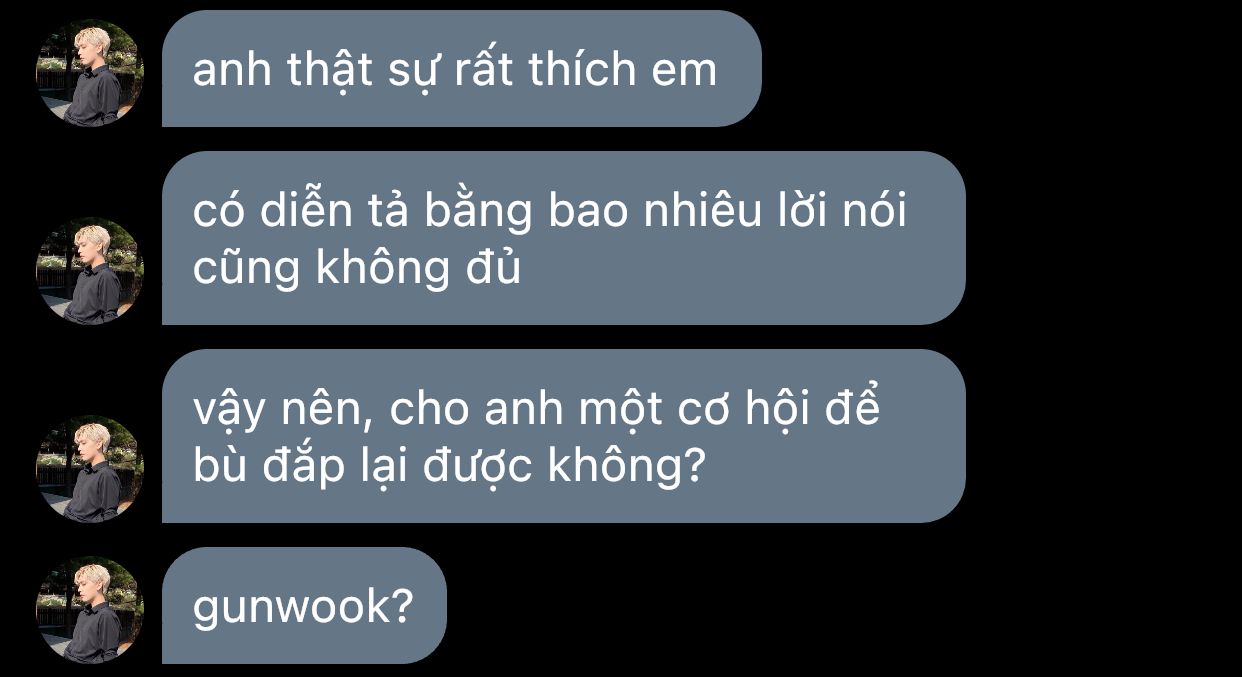Click the line "bù đắp lại được không?"
The image size is (1242, 677).
coord(450,466)
